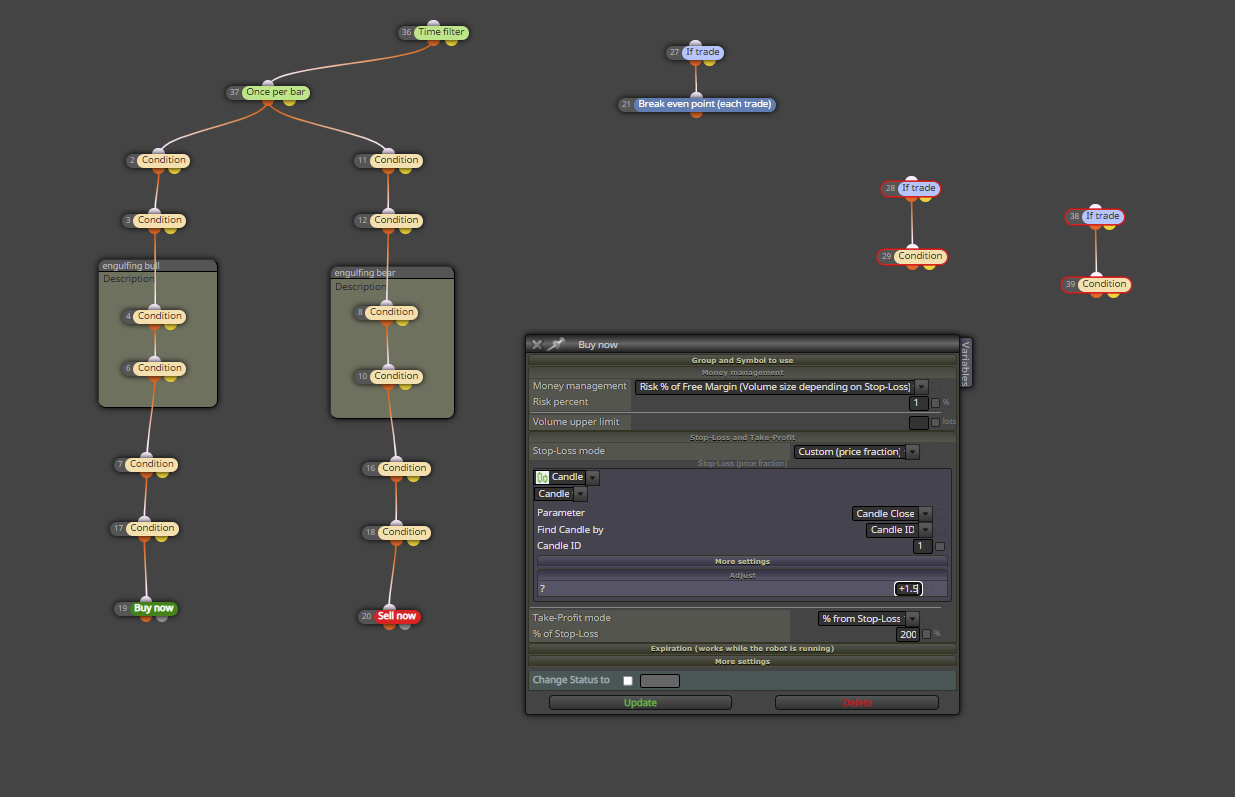The height and width of the screenshot is (797, 1235).
Task: Select If trade node 27
Action: 703,52
